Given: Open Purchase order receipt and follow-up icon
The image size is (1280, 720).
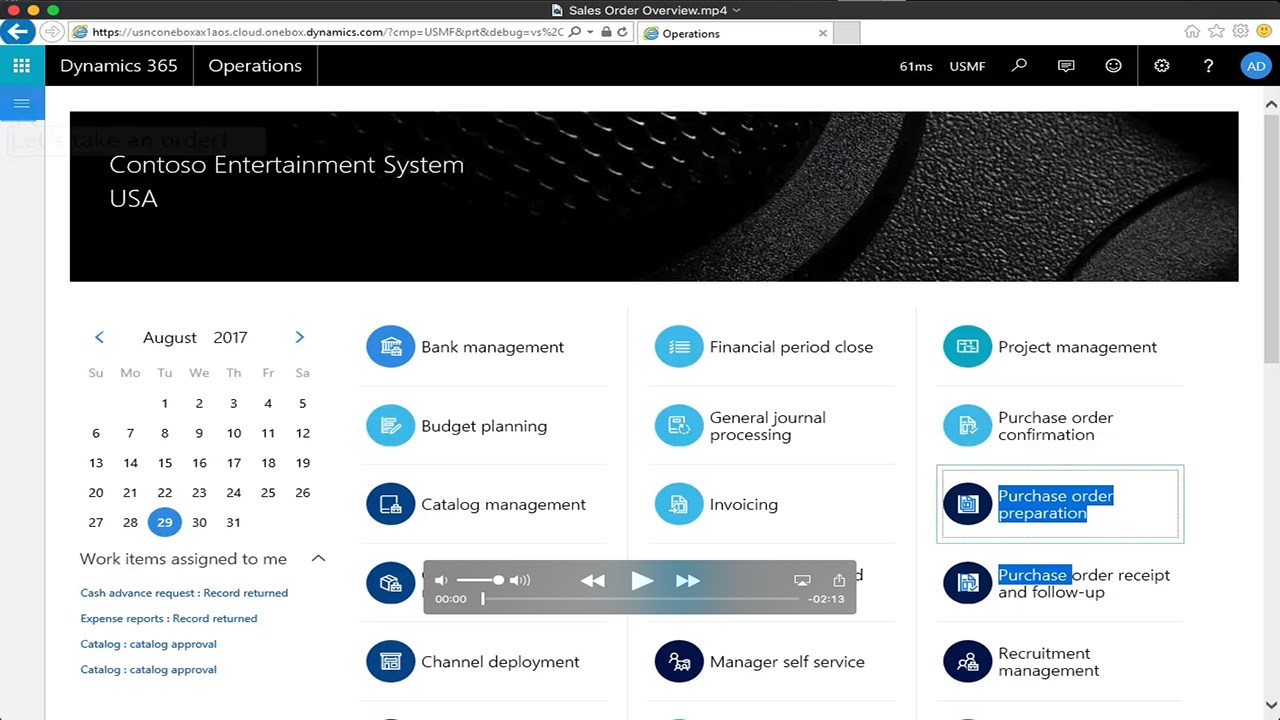Looking at the screenshot, I should 967,583.
